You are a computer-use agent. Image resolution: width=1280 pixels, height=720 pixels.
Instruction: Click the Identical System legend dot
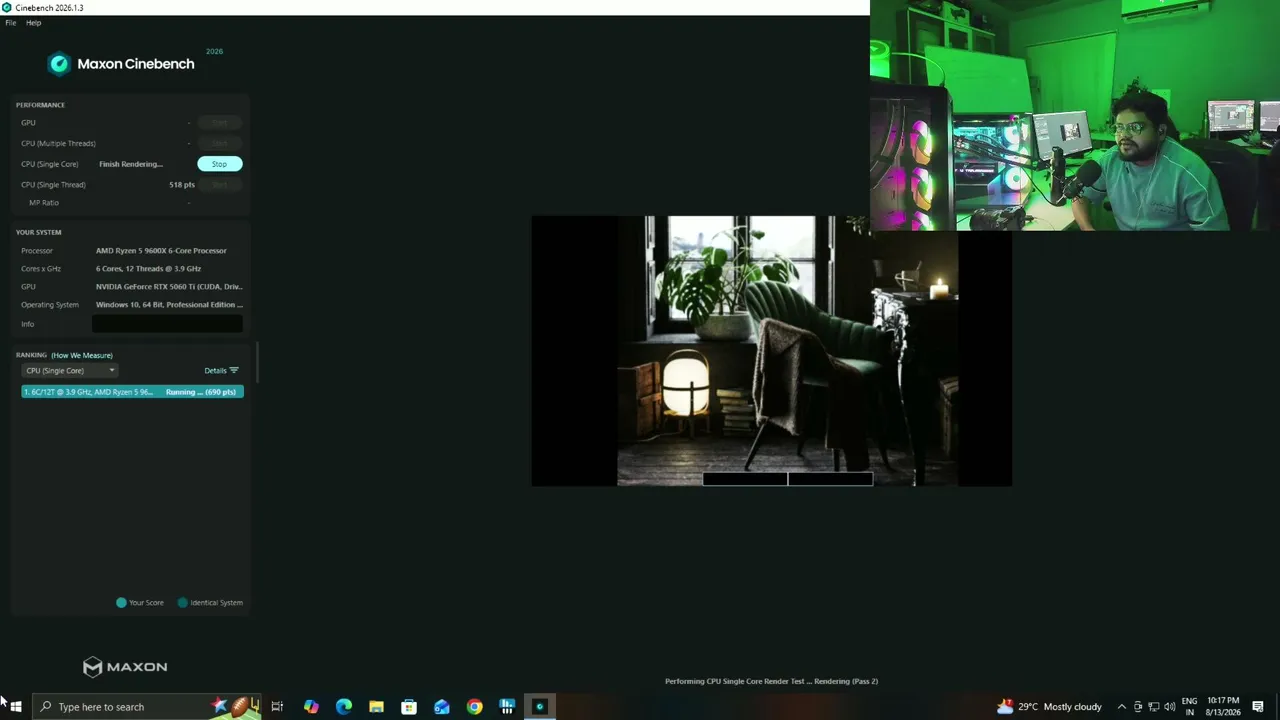click(x=182, y=603)
